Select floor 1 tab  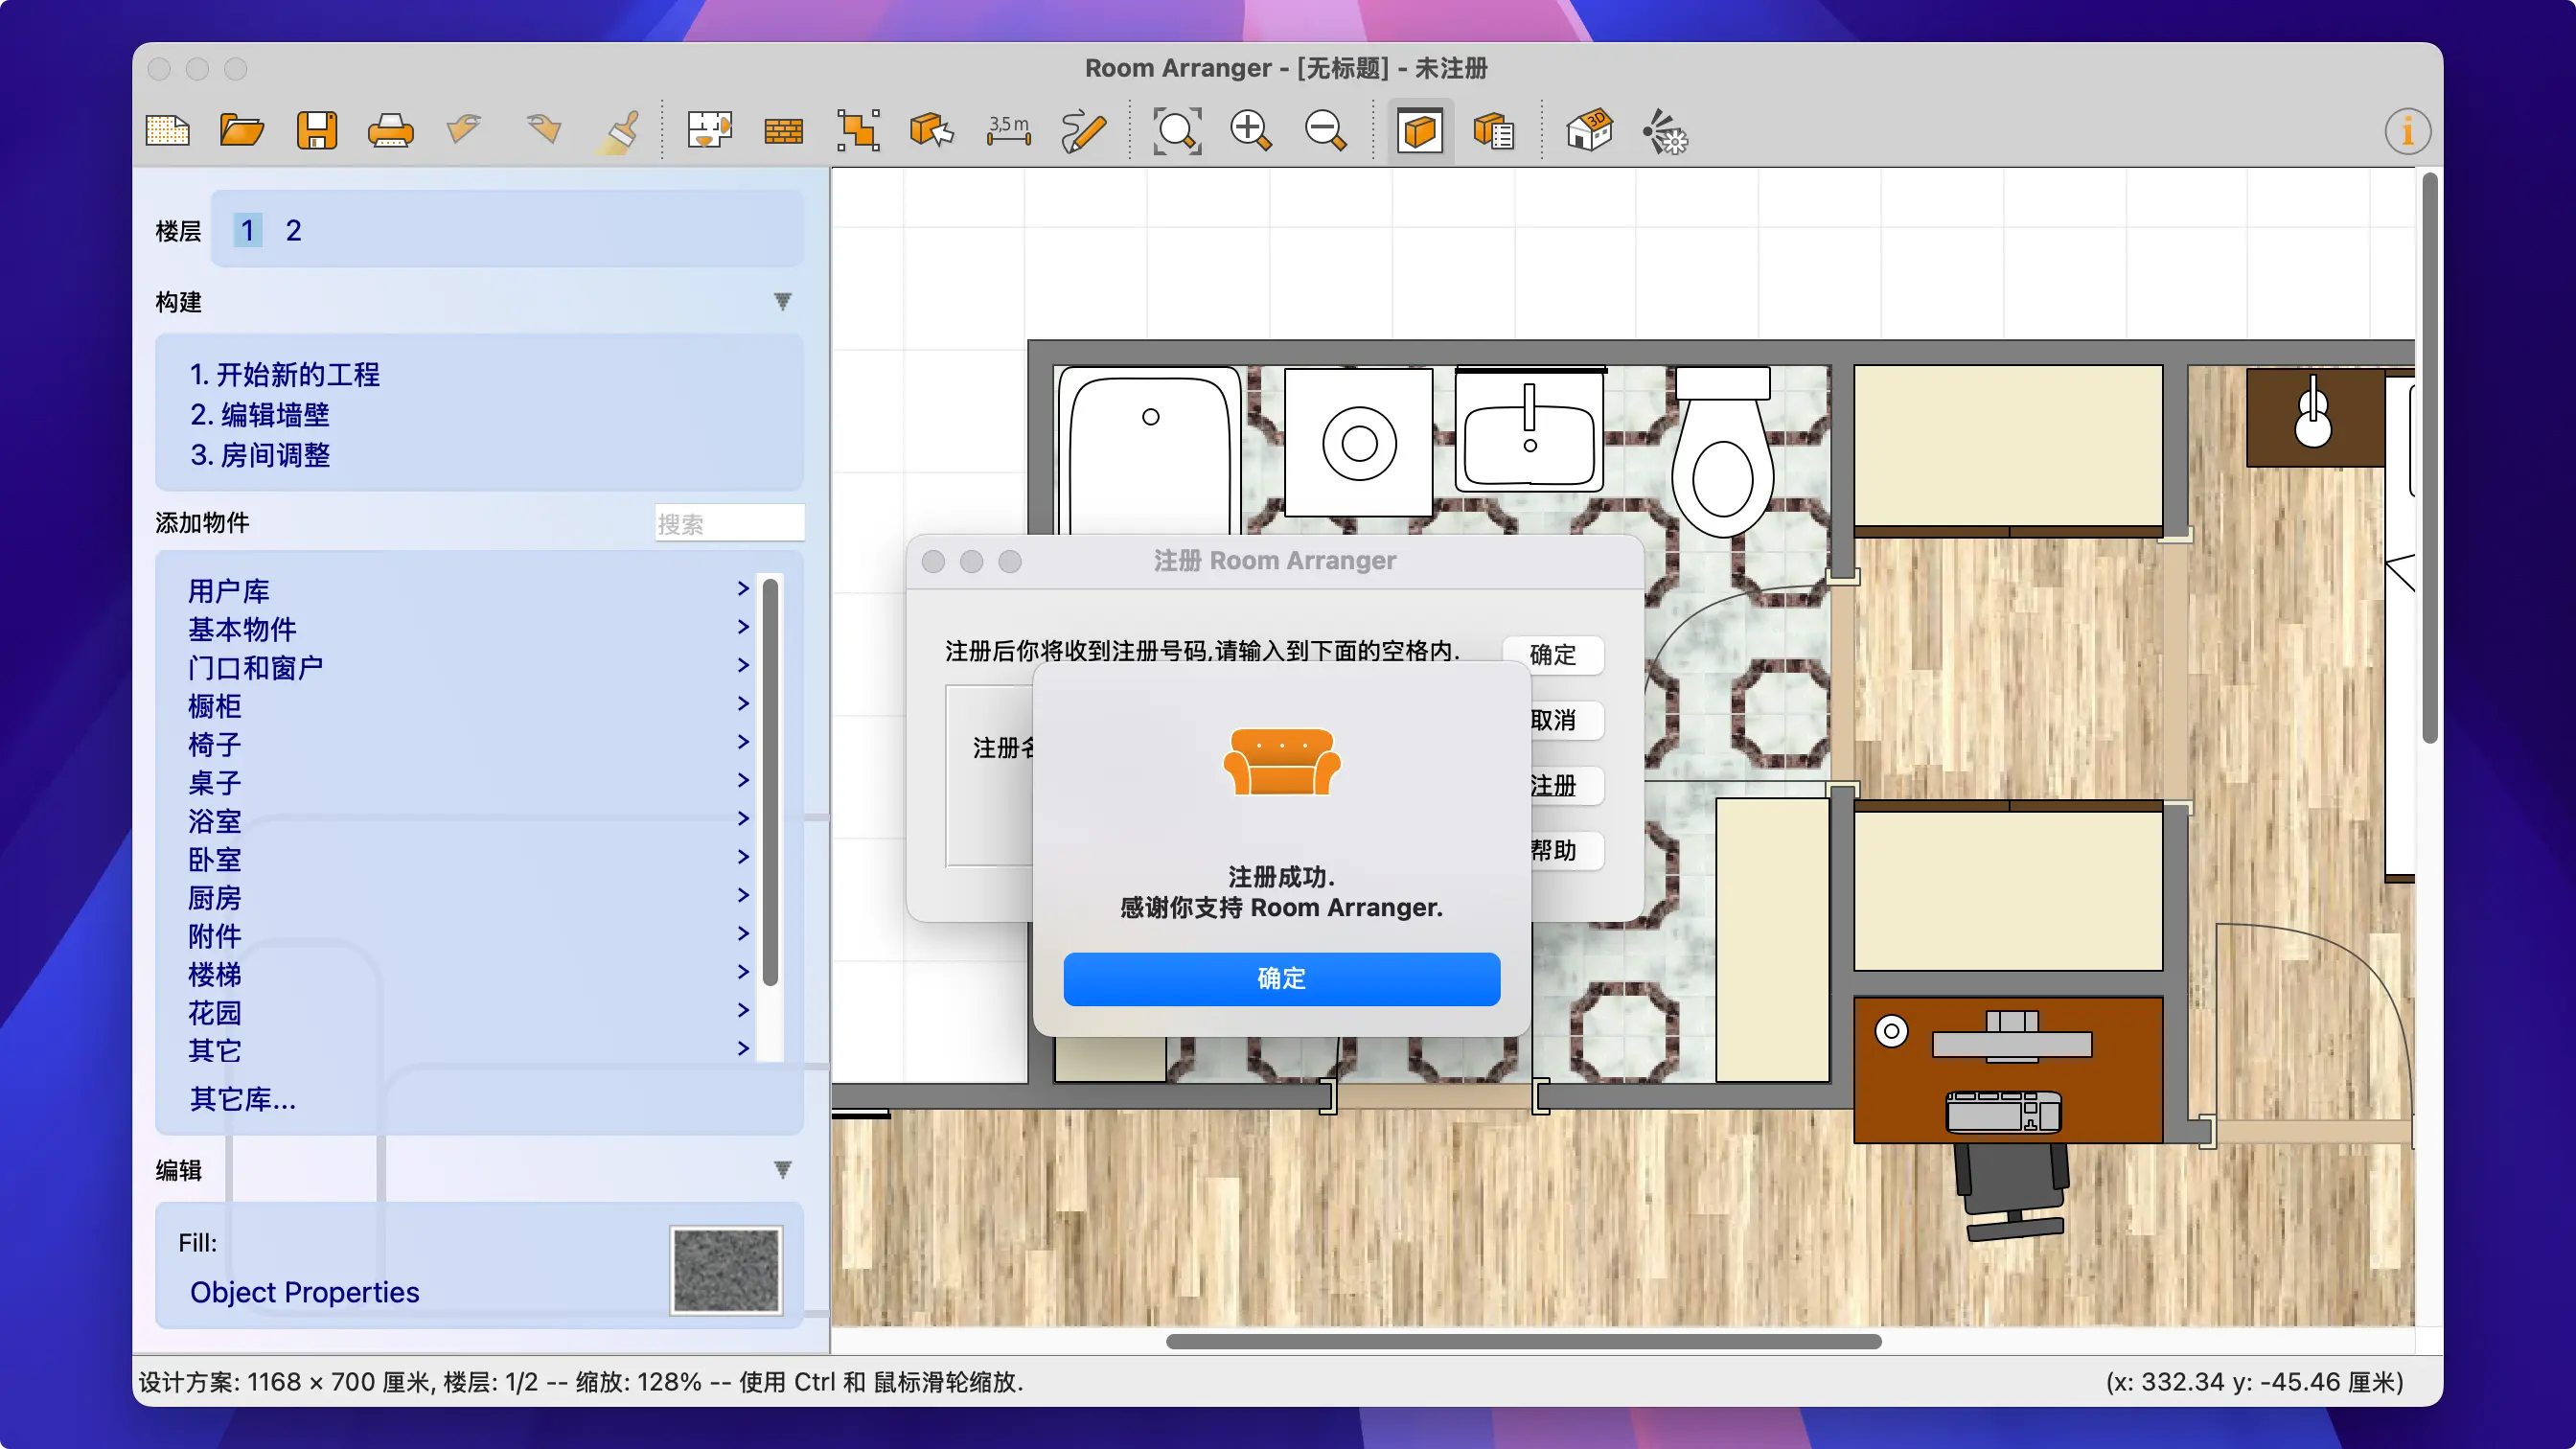[247, 231]
